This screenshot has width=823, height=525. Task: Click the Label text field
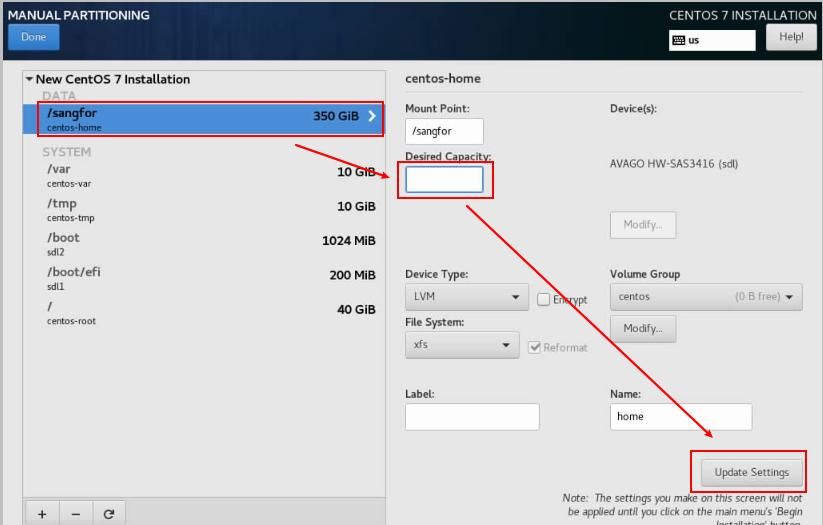point(472,416)
